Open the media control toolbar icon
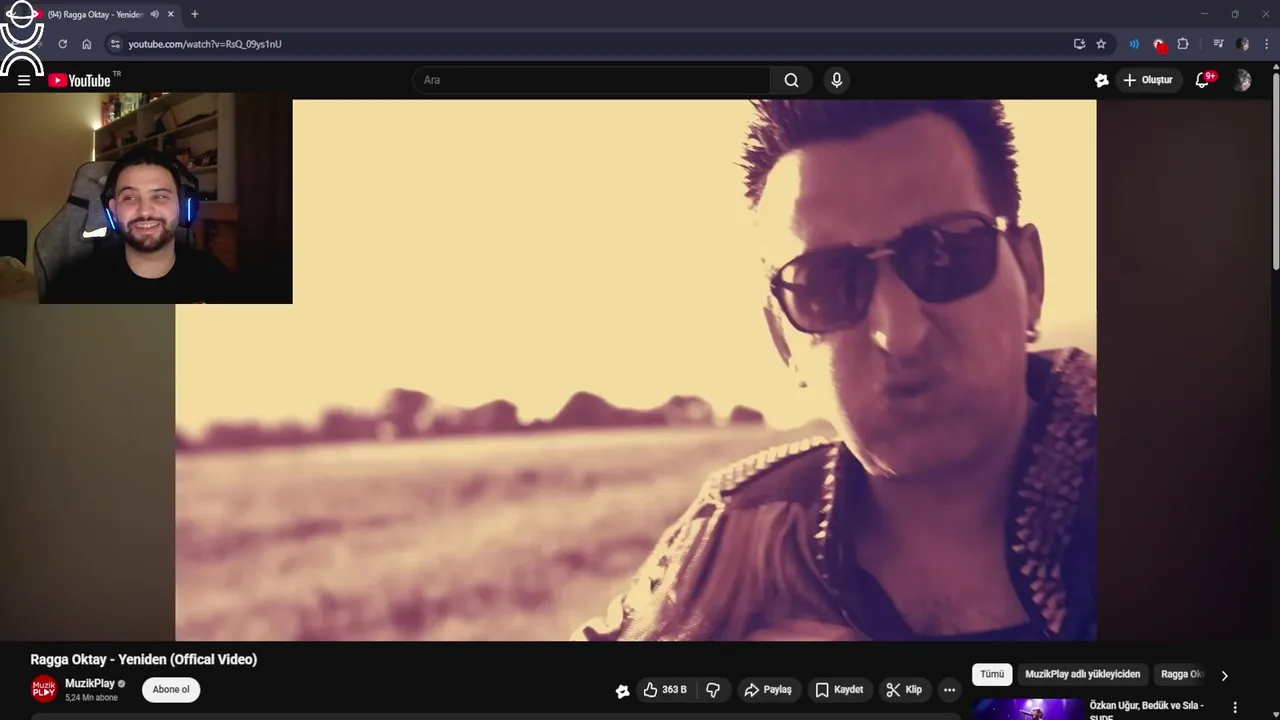The width and height of the screenshot is (1280, 720). coord(1218,44)
